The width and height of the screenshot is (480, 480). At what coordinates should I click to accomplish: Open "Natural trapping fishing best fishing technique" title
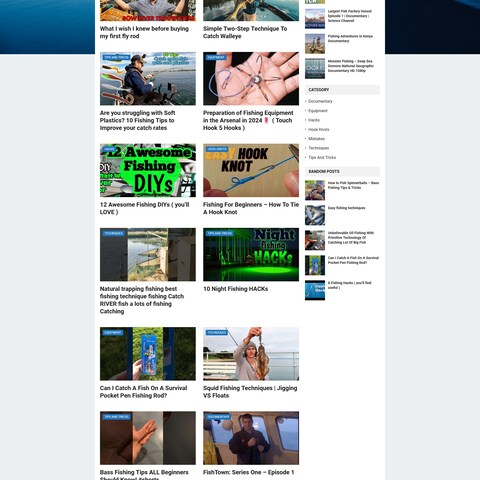(142, 300)
